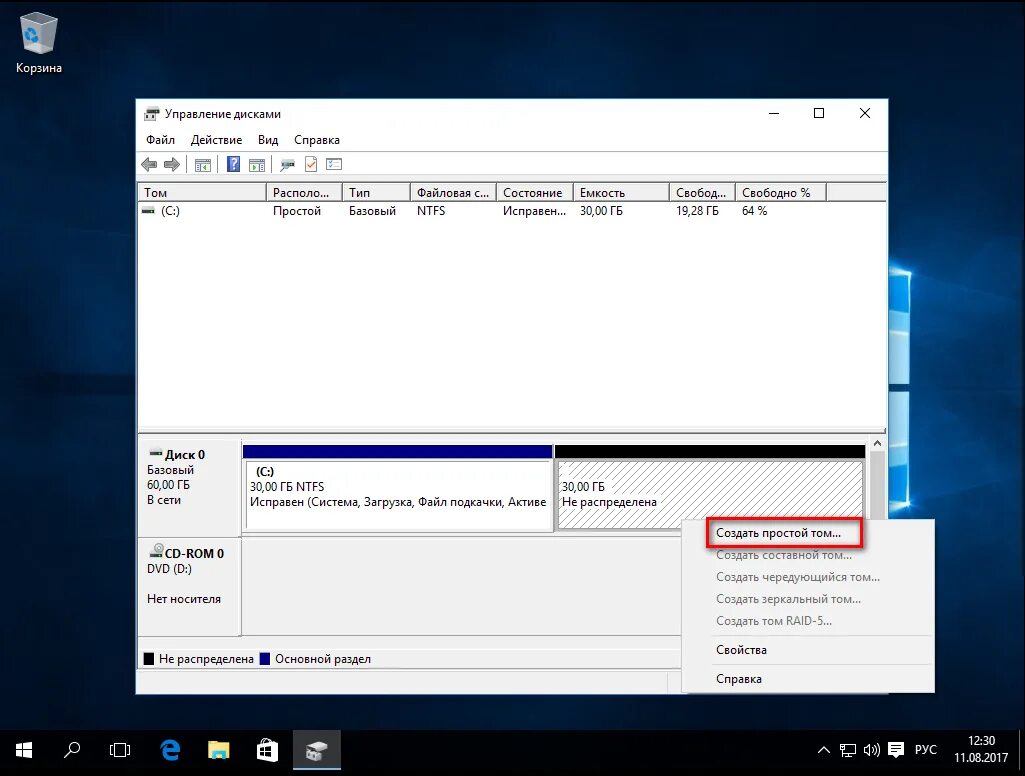Click the volume speaker icon in tray
The width and height of the screenshot is (1025, 776).
(x=871, y=750)
